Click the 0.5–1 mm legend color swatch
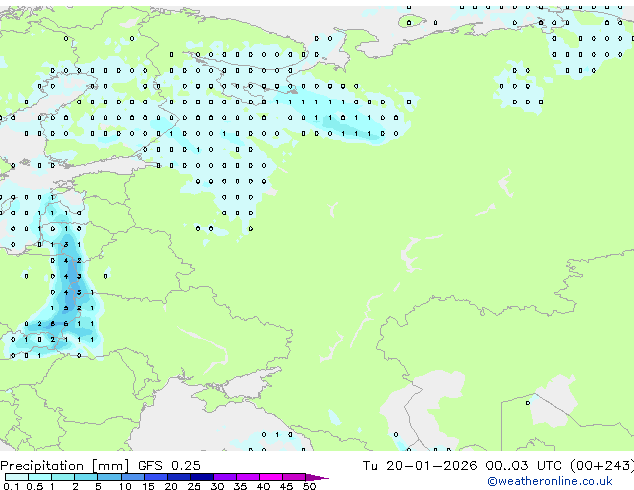The height and width of the screenshot is (490, 634). (40, 477)
